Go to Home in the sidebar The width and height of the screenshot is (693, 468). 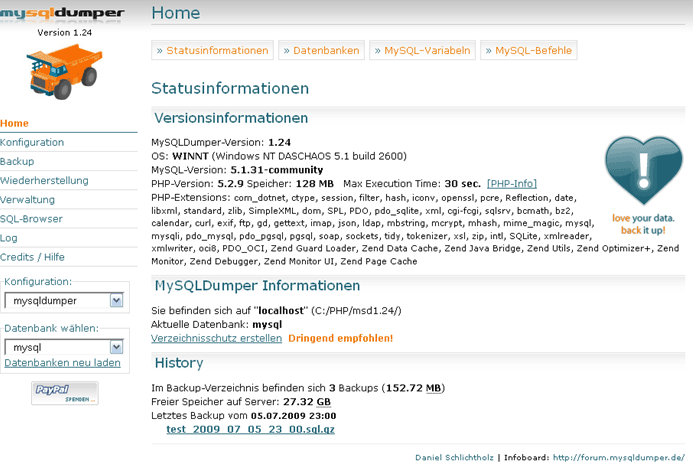click(x=14, y=123)
